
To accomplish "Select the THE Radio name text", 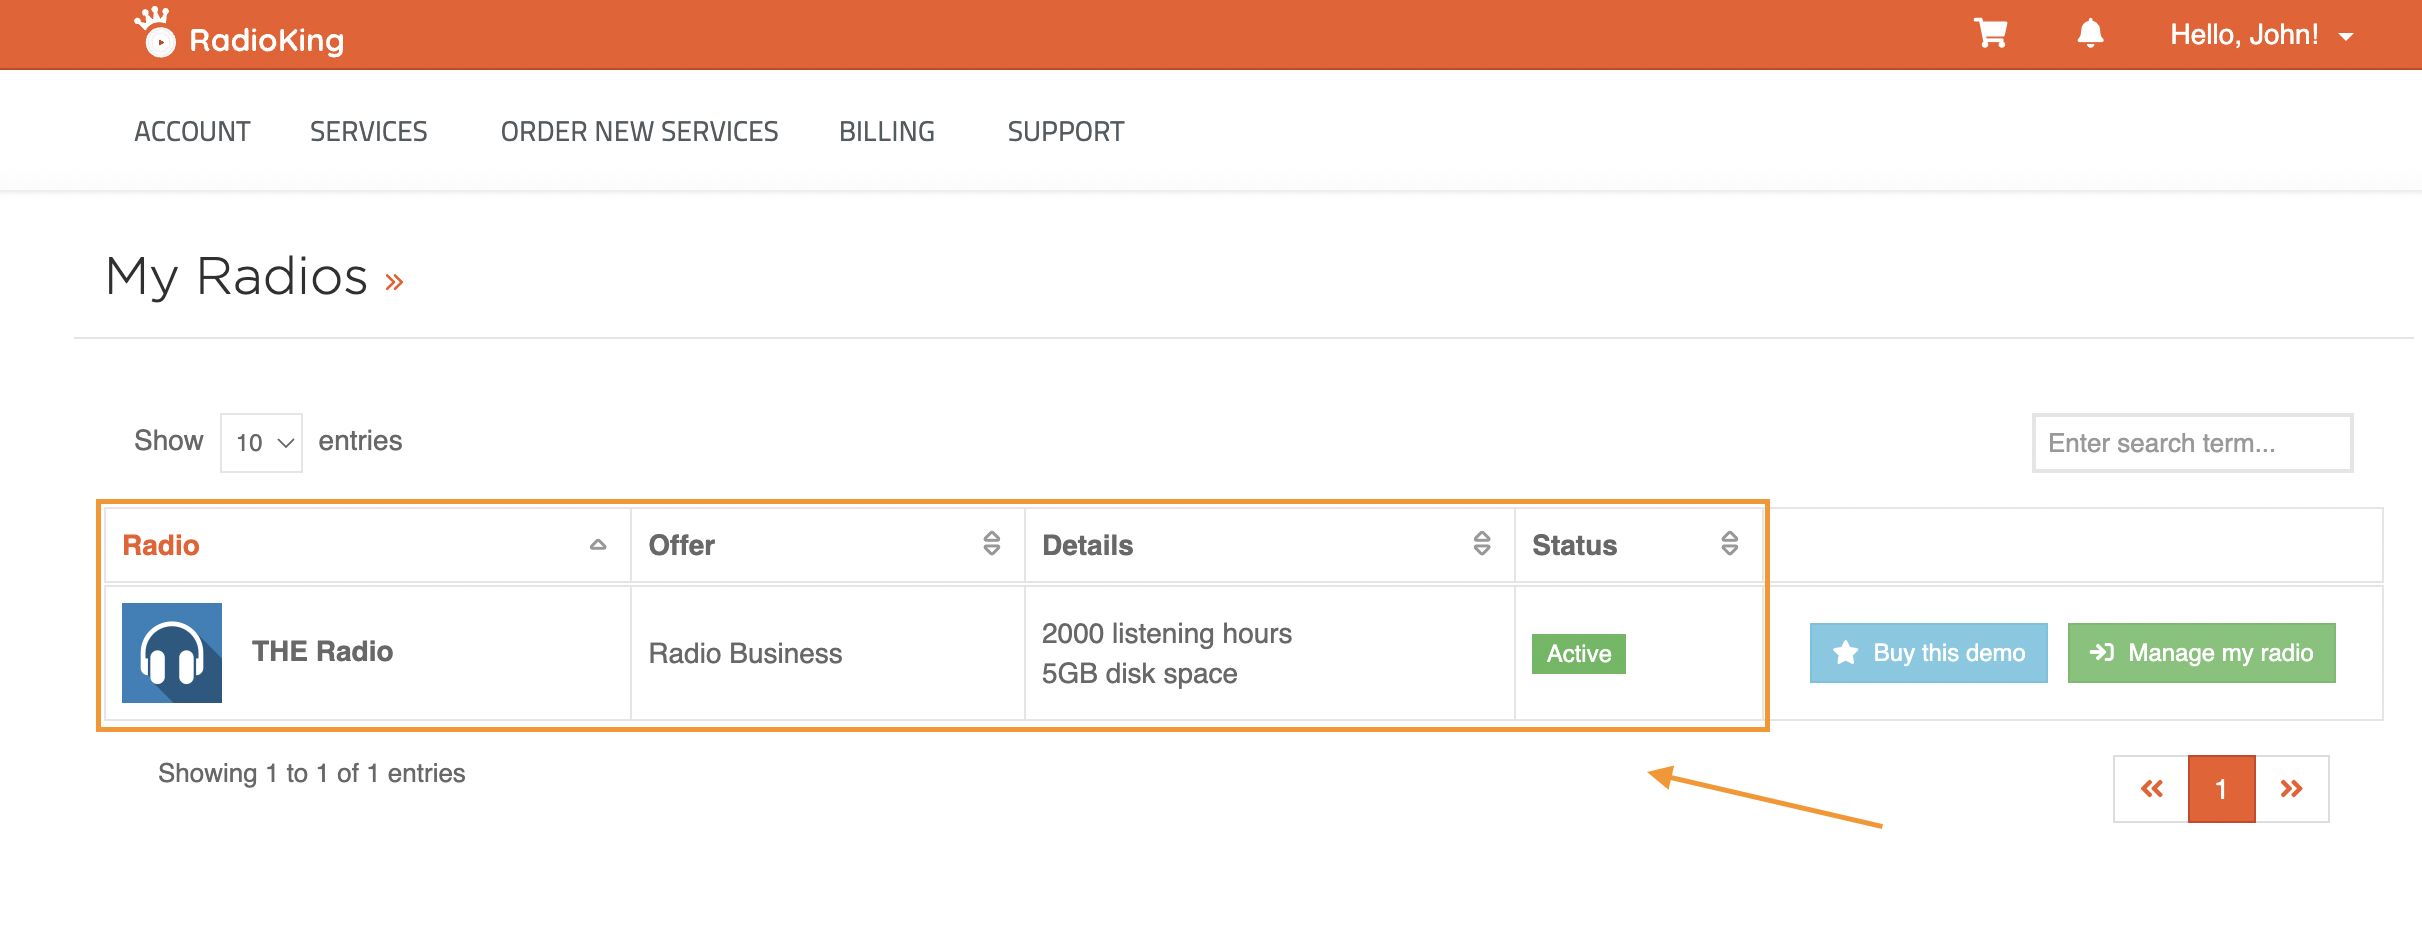I will (322, 652).
